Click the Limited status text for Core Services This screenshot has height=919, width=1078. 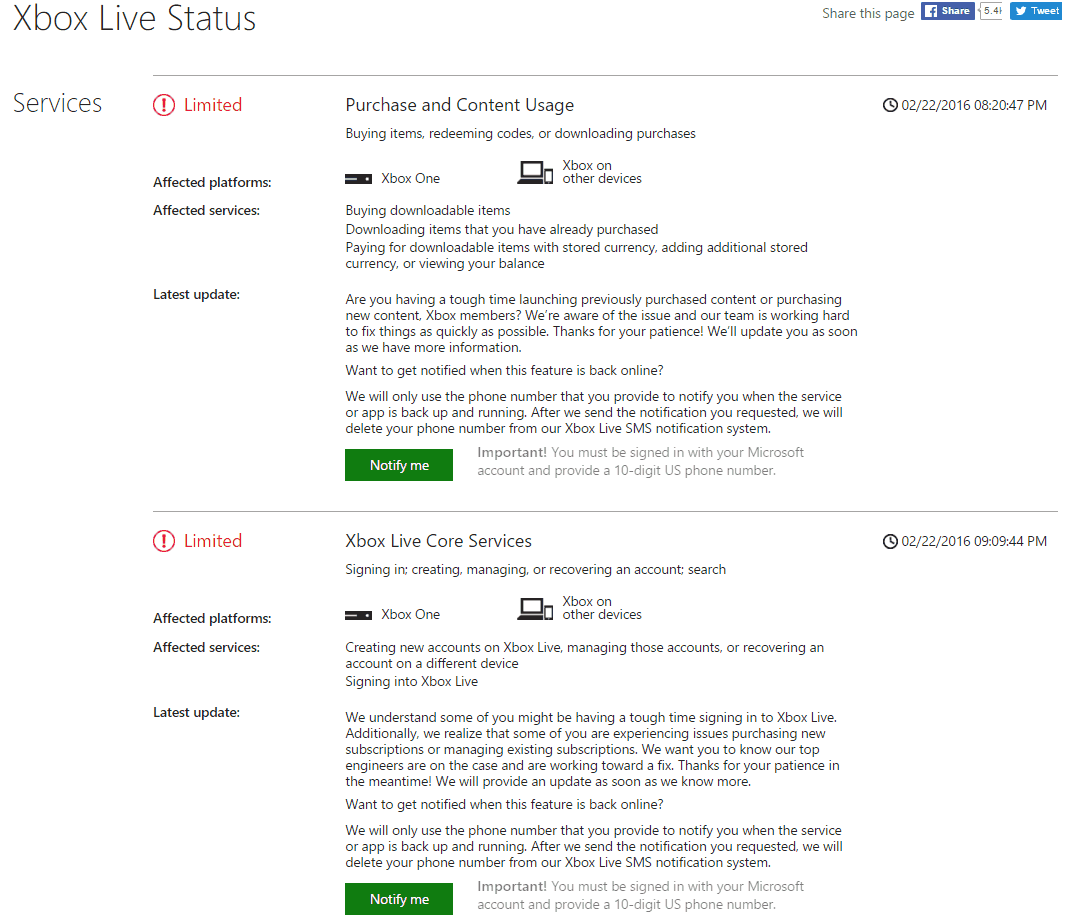[x=212, y=541]
